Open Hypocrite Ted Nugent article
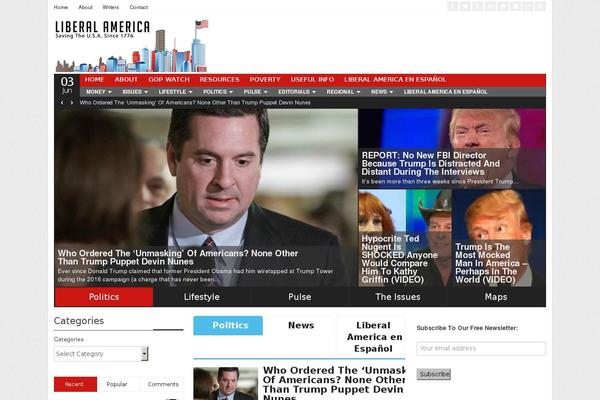This screenshot has height=400, width=600. (399, 259)
